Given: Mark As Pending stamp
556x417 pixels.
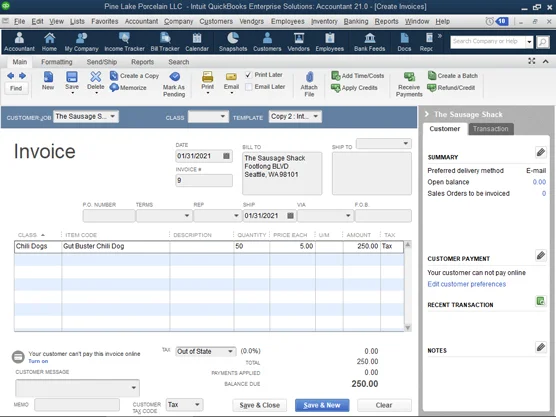Looking at the screenshot, I should (174, 84).
